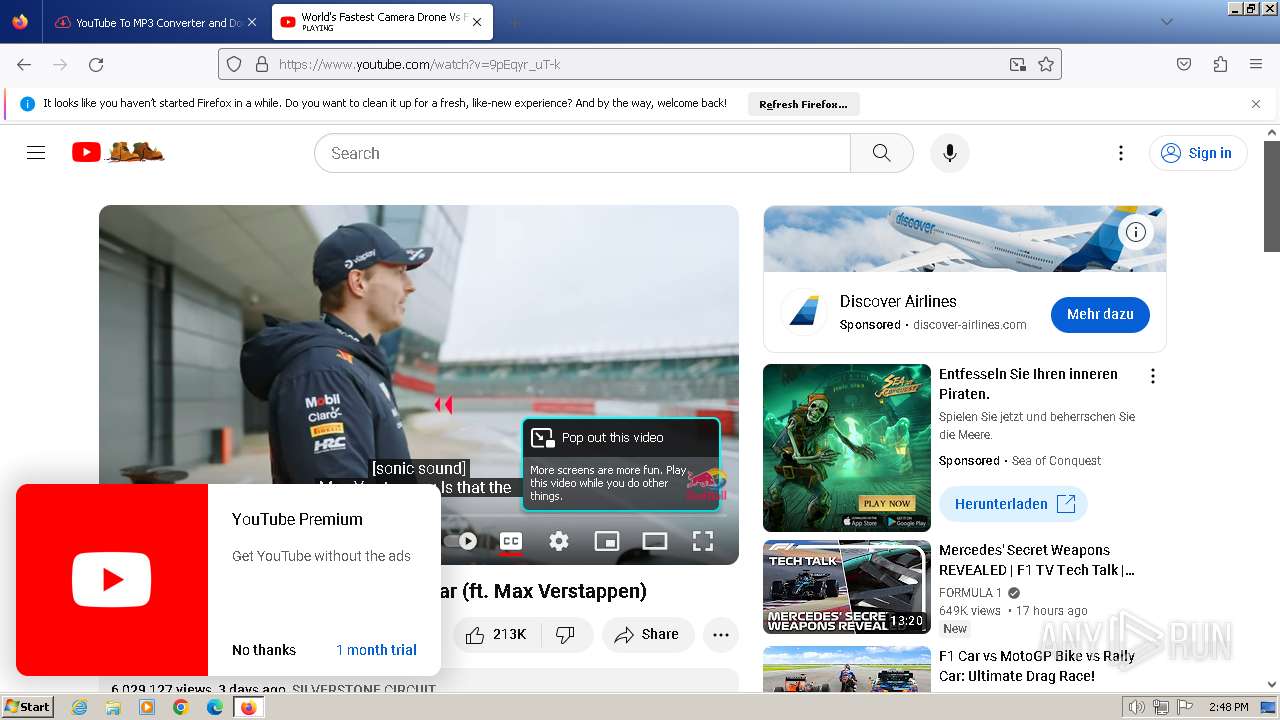The width and height of the screenshot is (1280, 720).
Task: Launch Internet Explorer from taskbar
Action: tap(79, 707)
